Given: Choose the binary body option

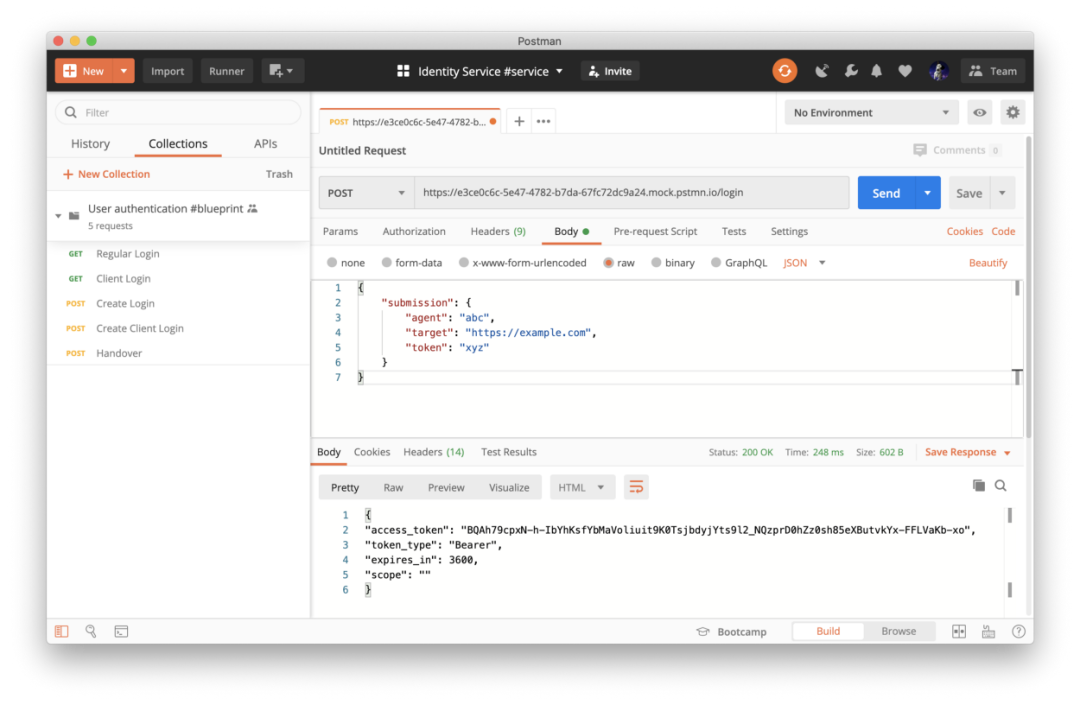Looking at the screenshot, I should point(672,263).
